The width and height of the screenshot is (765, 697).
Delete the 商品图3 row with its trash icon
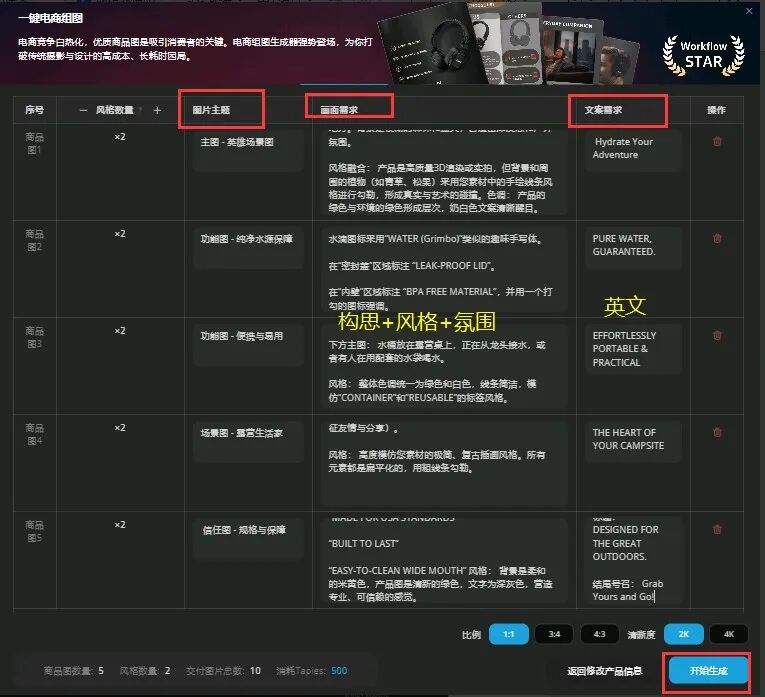coord(717,336)
